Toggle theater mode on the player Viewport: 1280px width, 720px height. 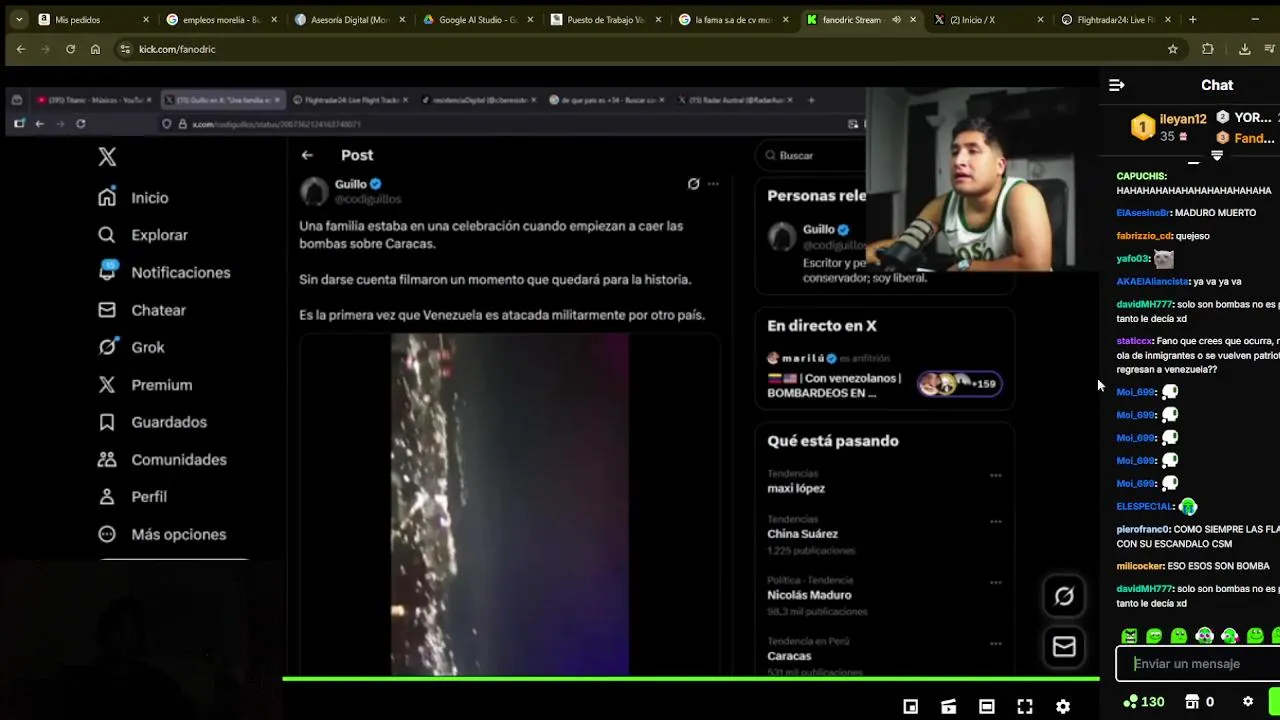986,706
